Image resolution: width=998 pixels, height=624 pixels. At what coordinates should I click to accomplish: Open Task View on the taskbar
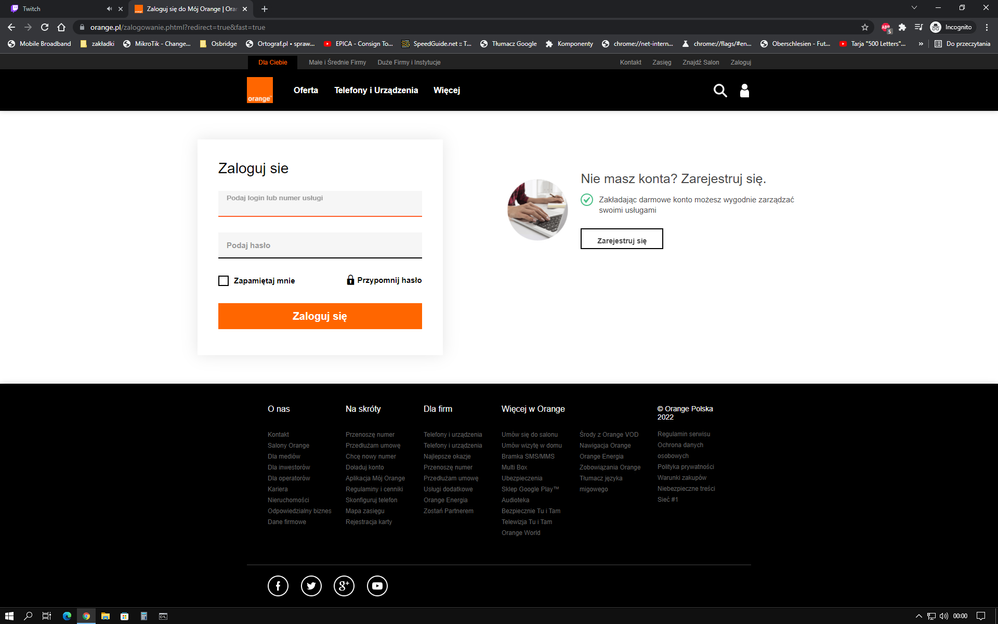coord(46,616)
